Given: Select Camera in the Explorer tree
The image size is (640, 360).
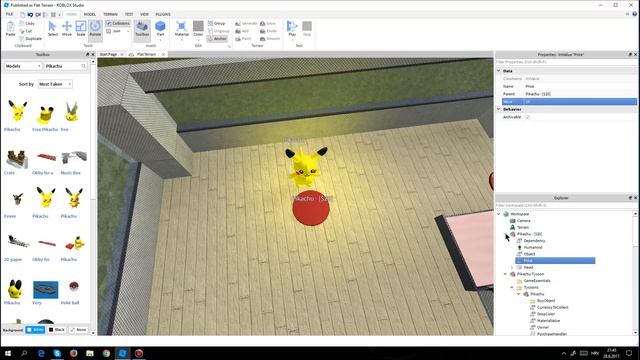Looking at the screenshot, I should [x=524, y=221].
